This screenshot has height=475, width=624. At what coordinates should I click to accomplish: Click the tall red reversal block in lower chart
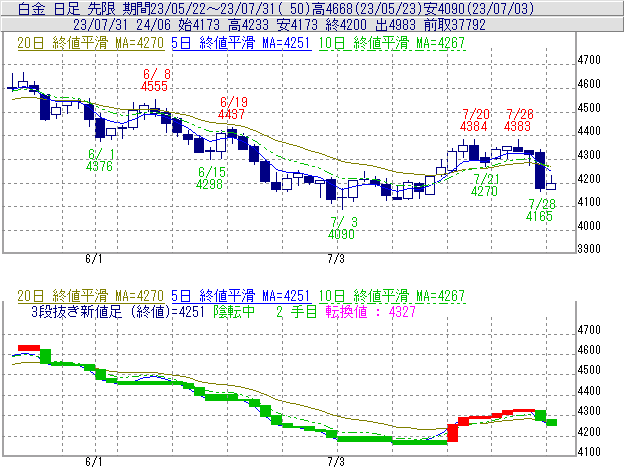point(452,433)
